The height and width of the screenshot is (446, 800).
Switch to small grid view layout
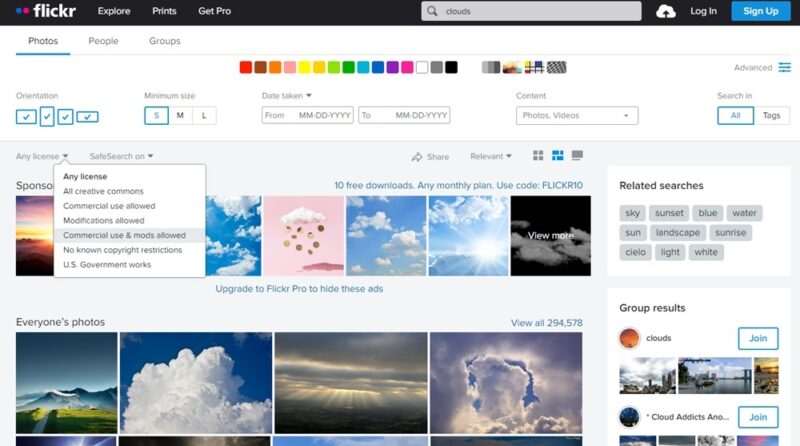538,156
